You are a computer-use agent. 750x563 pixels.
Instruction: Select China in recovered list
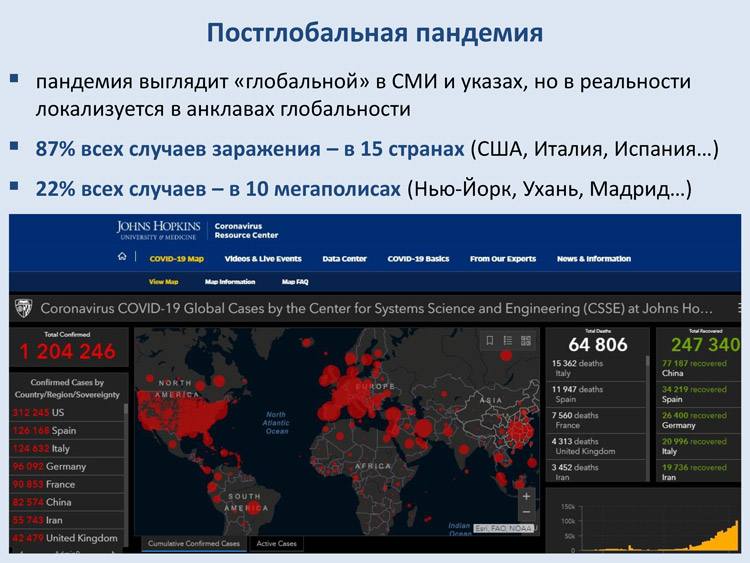click(x=693, y=368)
